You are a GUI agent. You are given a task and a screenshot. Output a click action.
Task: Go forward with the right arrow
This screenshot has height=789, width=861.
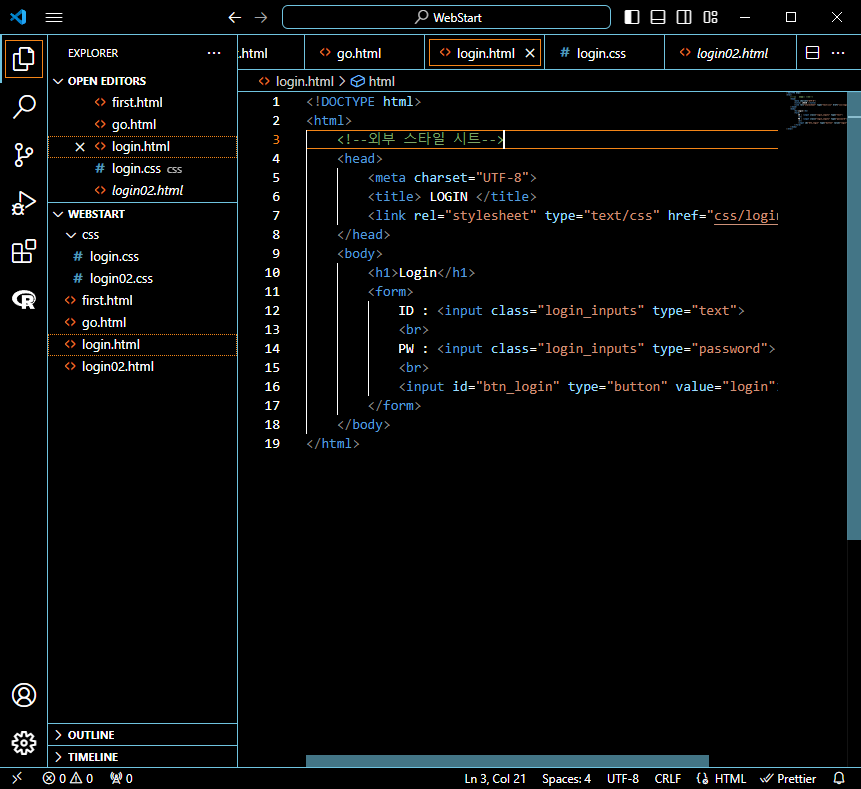pyautogui.click(x=261, y=18)
